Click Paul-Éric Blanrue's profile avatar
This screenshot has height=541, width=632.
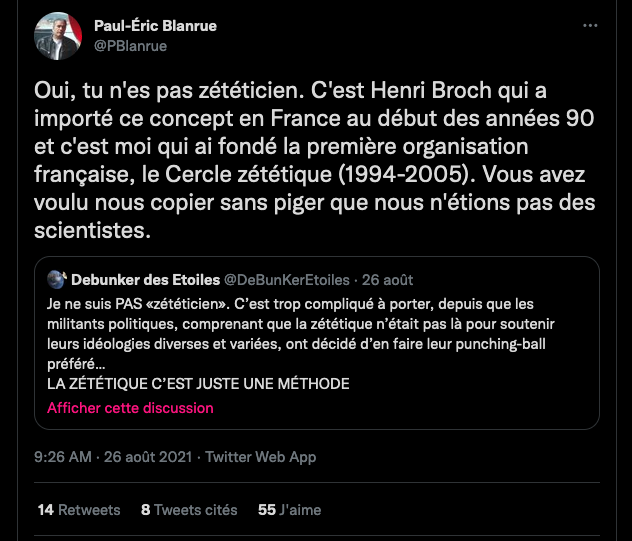pos(57,36)
